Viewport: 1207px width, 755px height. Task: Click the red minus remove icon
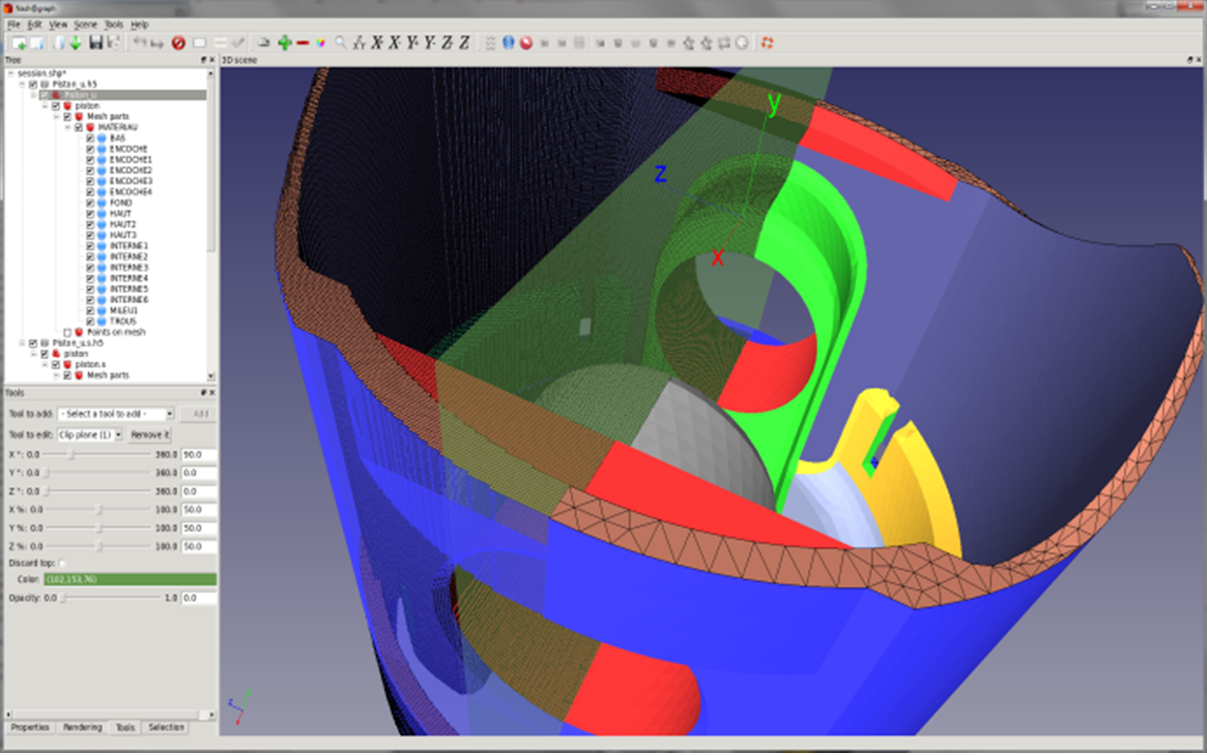(x=303, y=43)
